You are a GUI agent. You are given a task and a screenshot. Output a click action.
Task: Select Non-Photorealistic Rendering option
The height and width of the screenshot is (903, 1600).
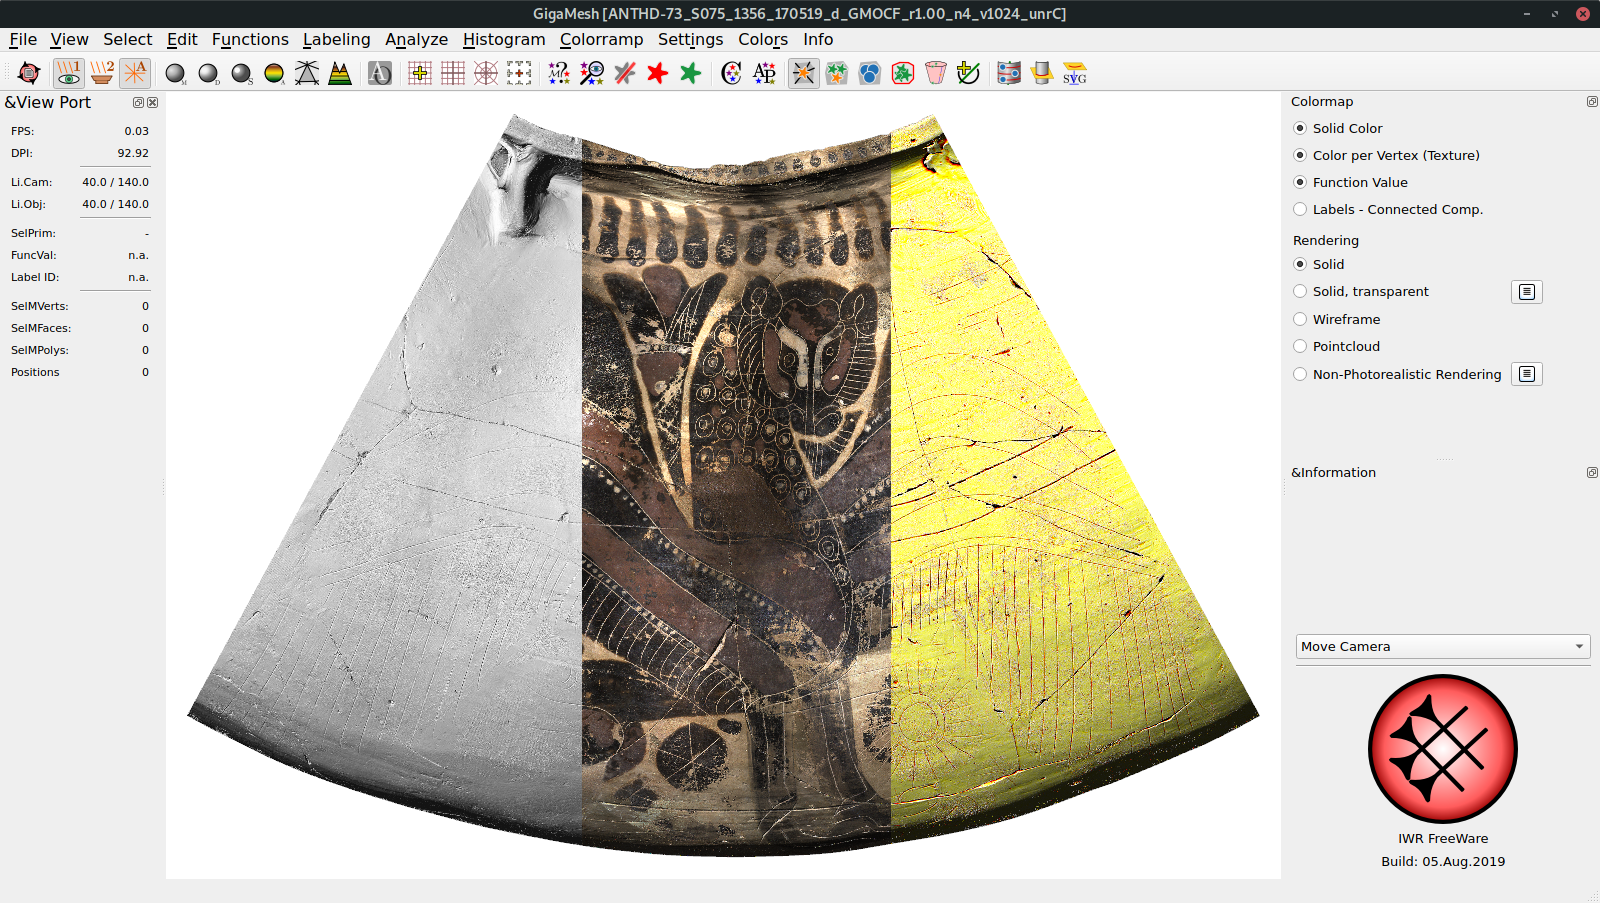pos(1397,374)
